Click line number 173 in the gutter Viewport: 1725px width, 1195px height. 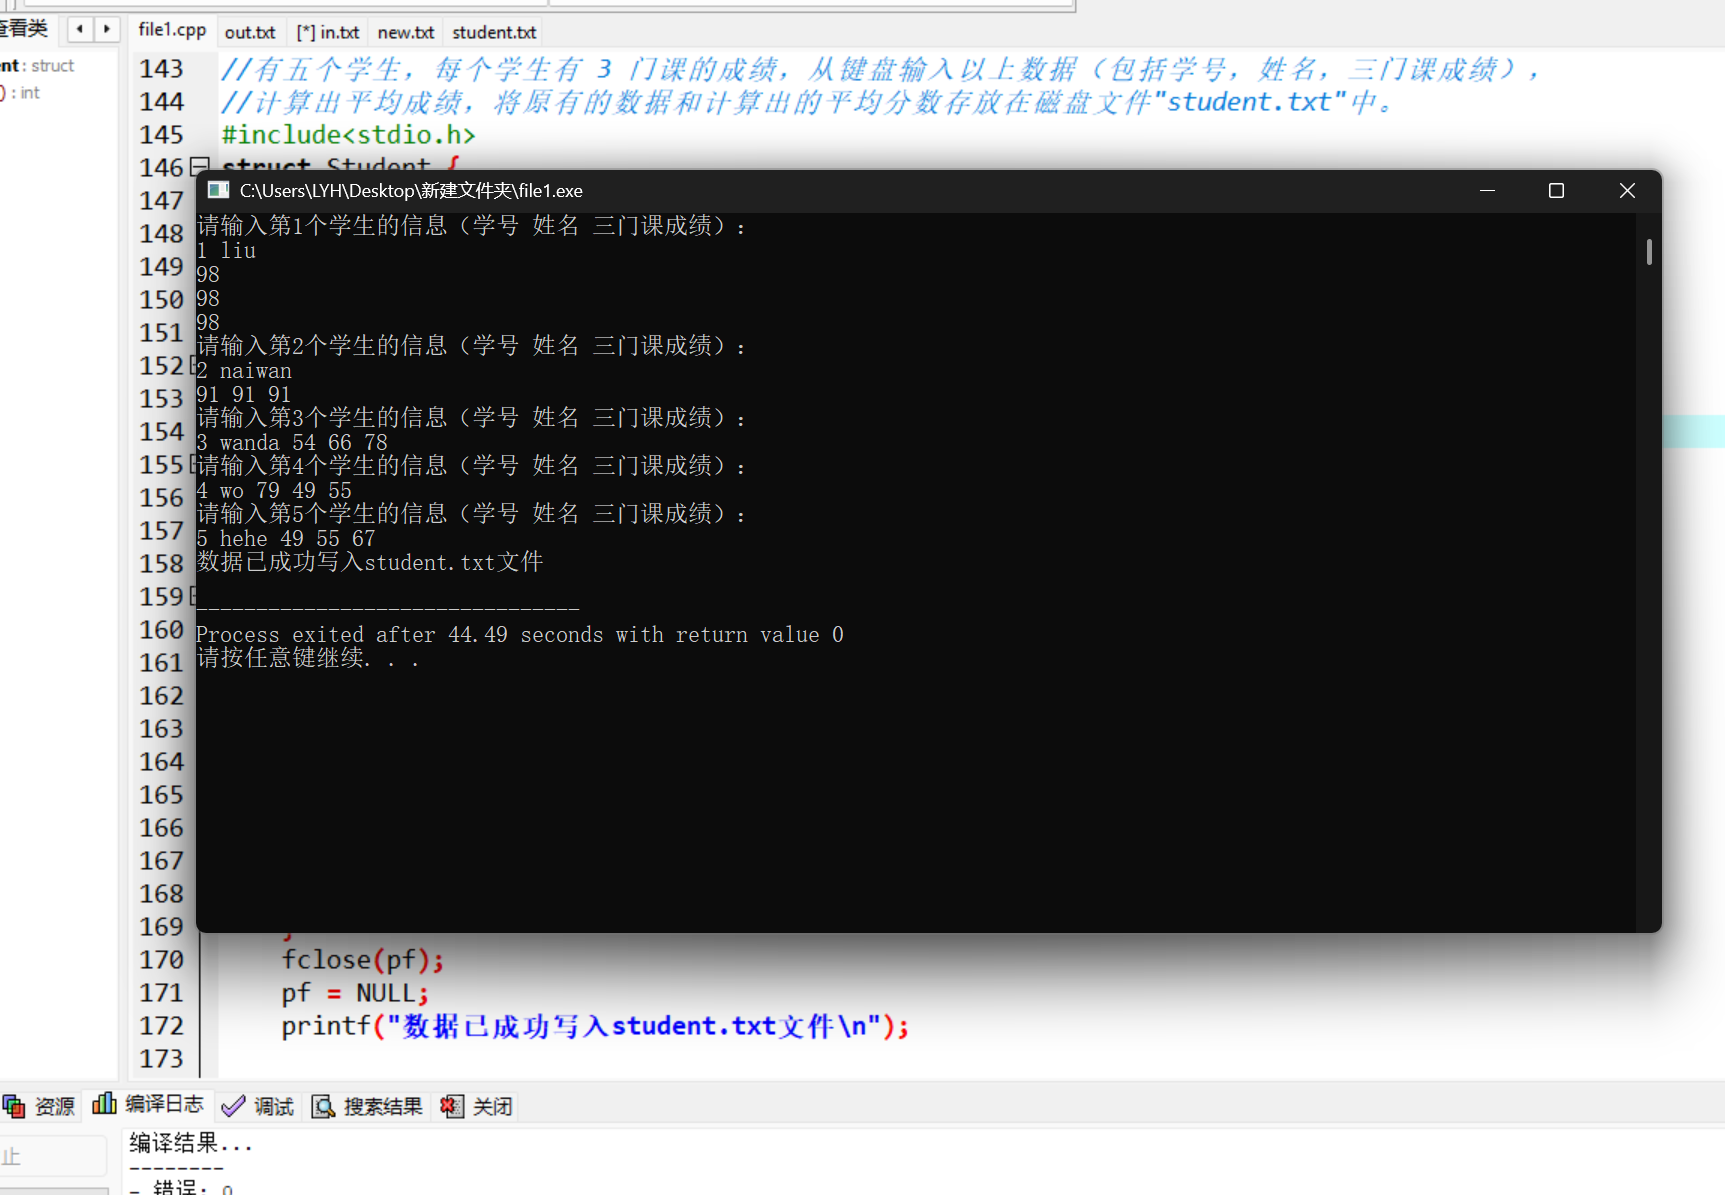tap(161, 1059)
